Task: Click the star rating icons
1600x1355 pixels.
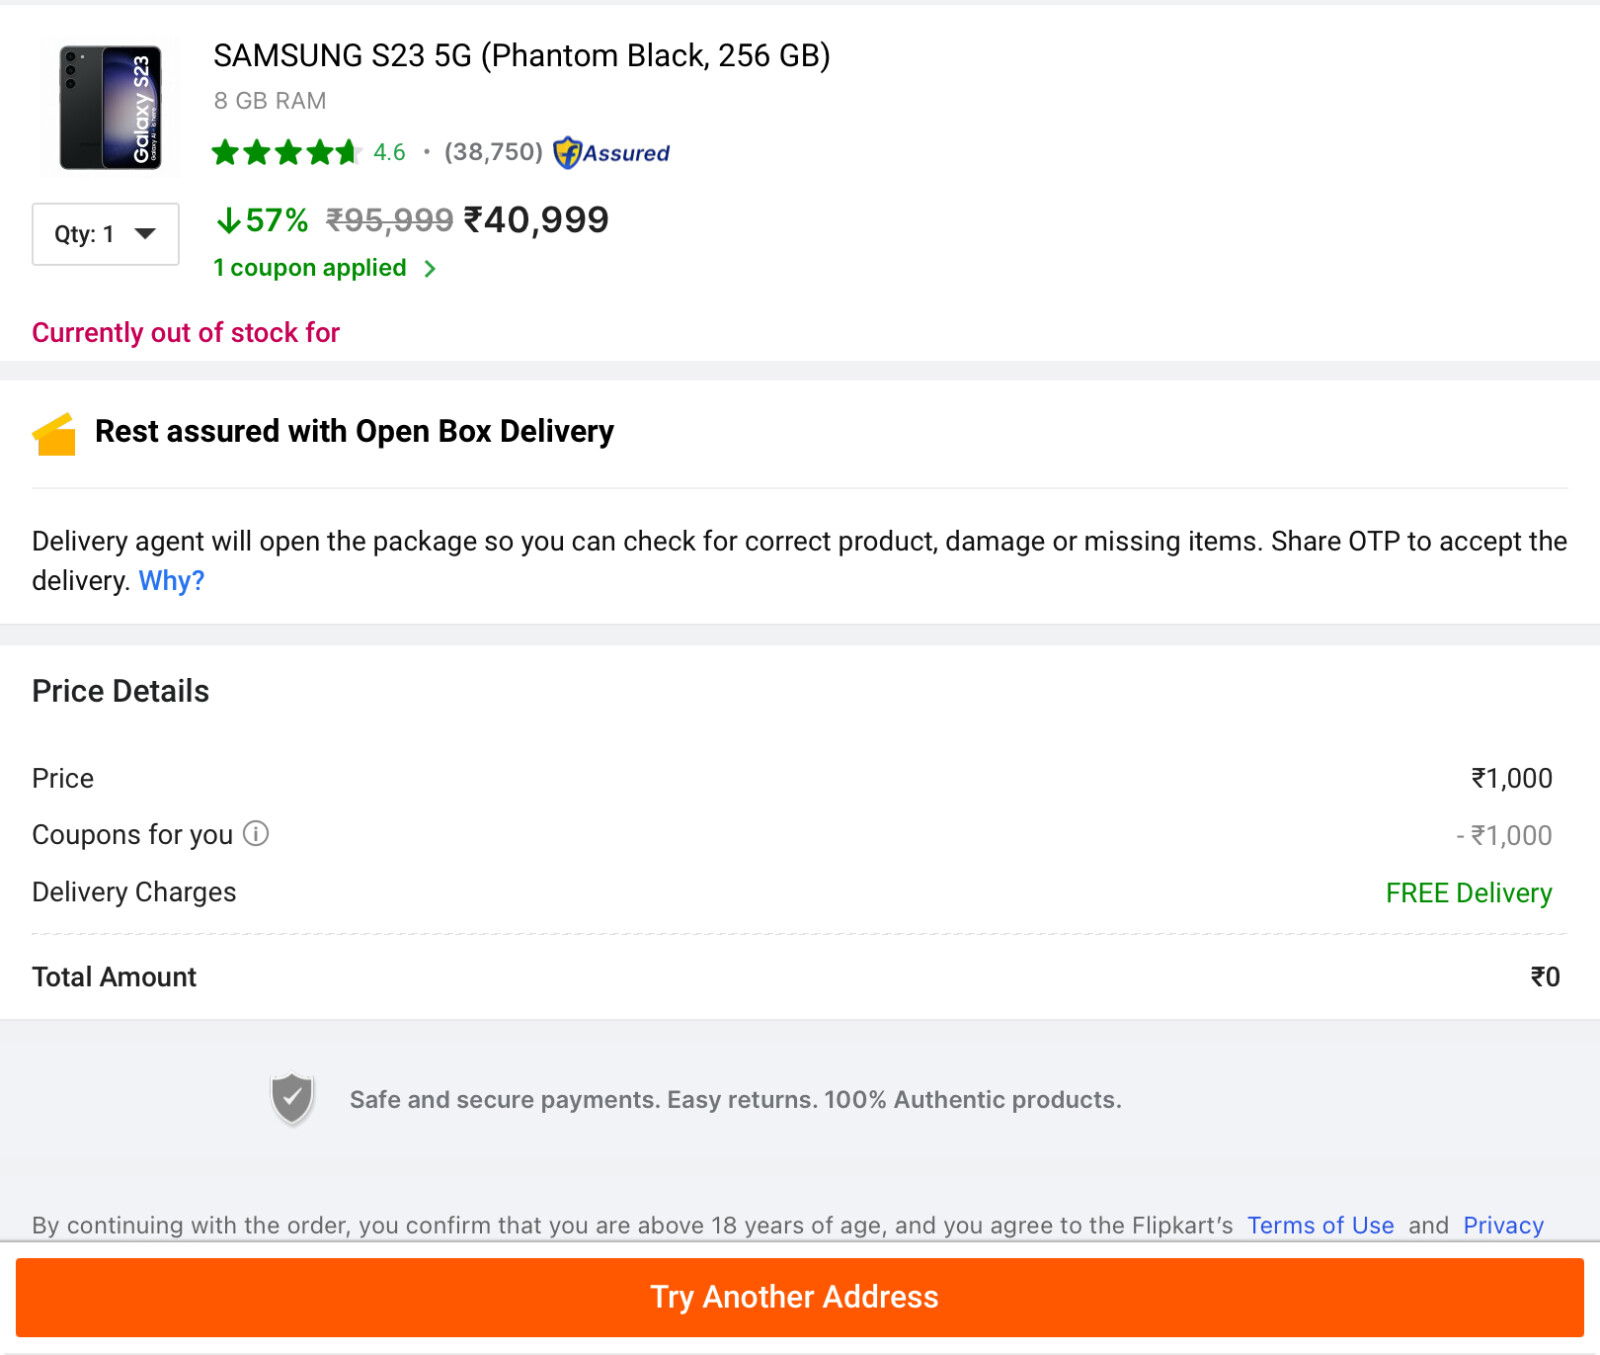Action: (x=284, y=153)
